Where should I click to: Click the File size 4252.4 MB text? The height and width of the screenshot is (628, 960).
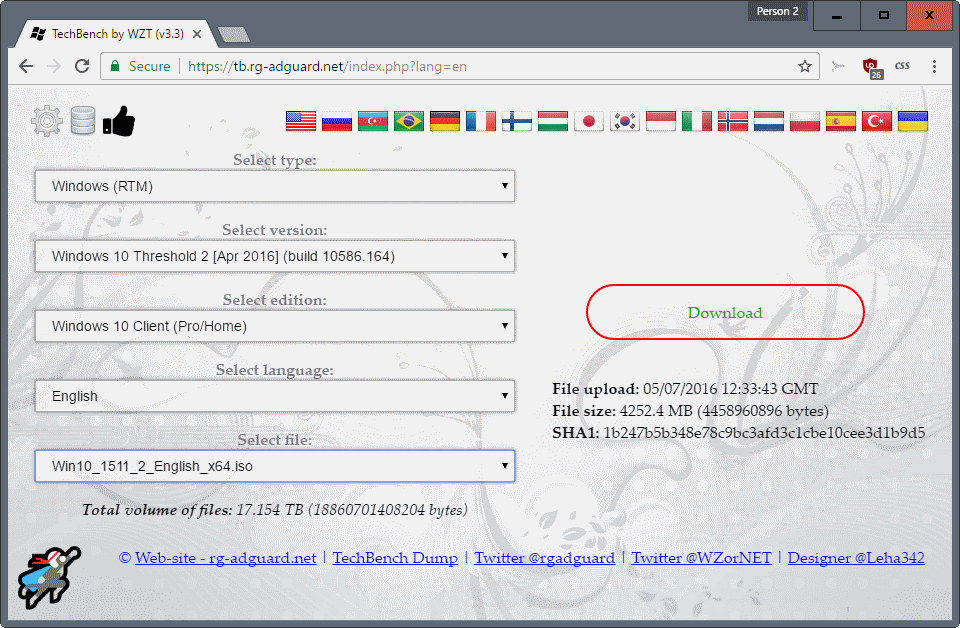point(691,411)
